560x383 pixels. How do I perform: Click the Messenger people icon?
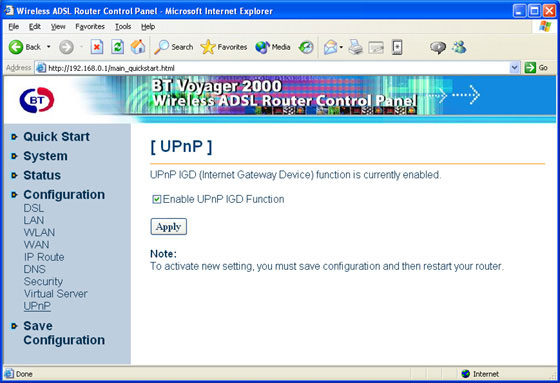point(459,47)
